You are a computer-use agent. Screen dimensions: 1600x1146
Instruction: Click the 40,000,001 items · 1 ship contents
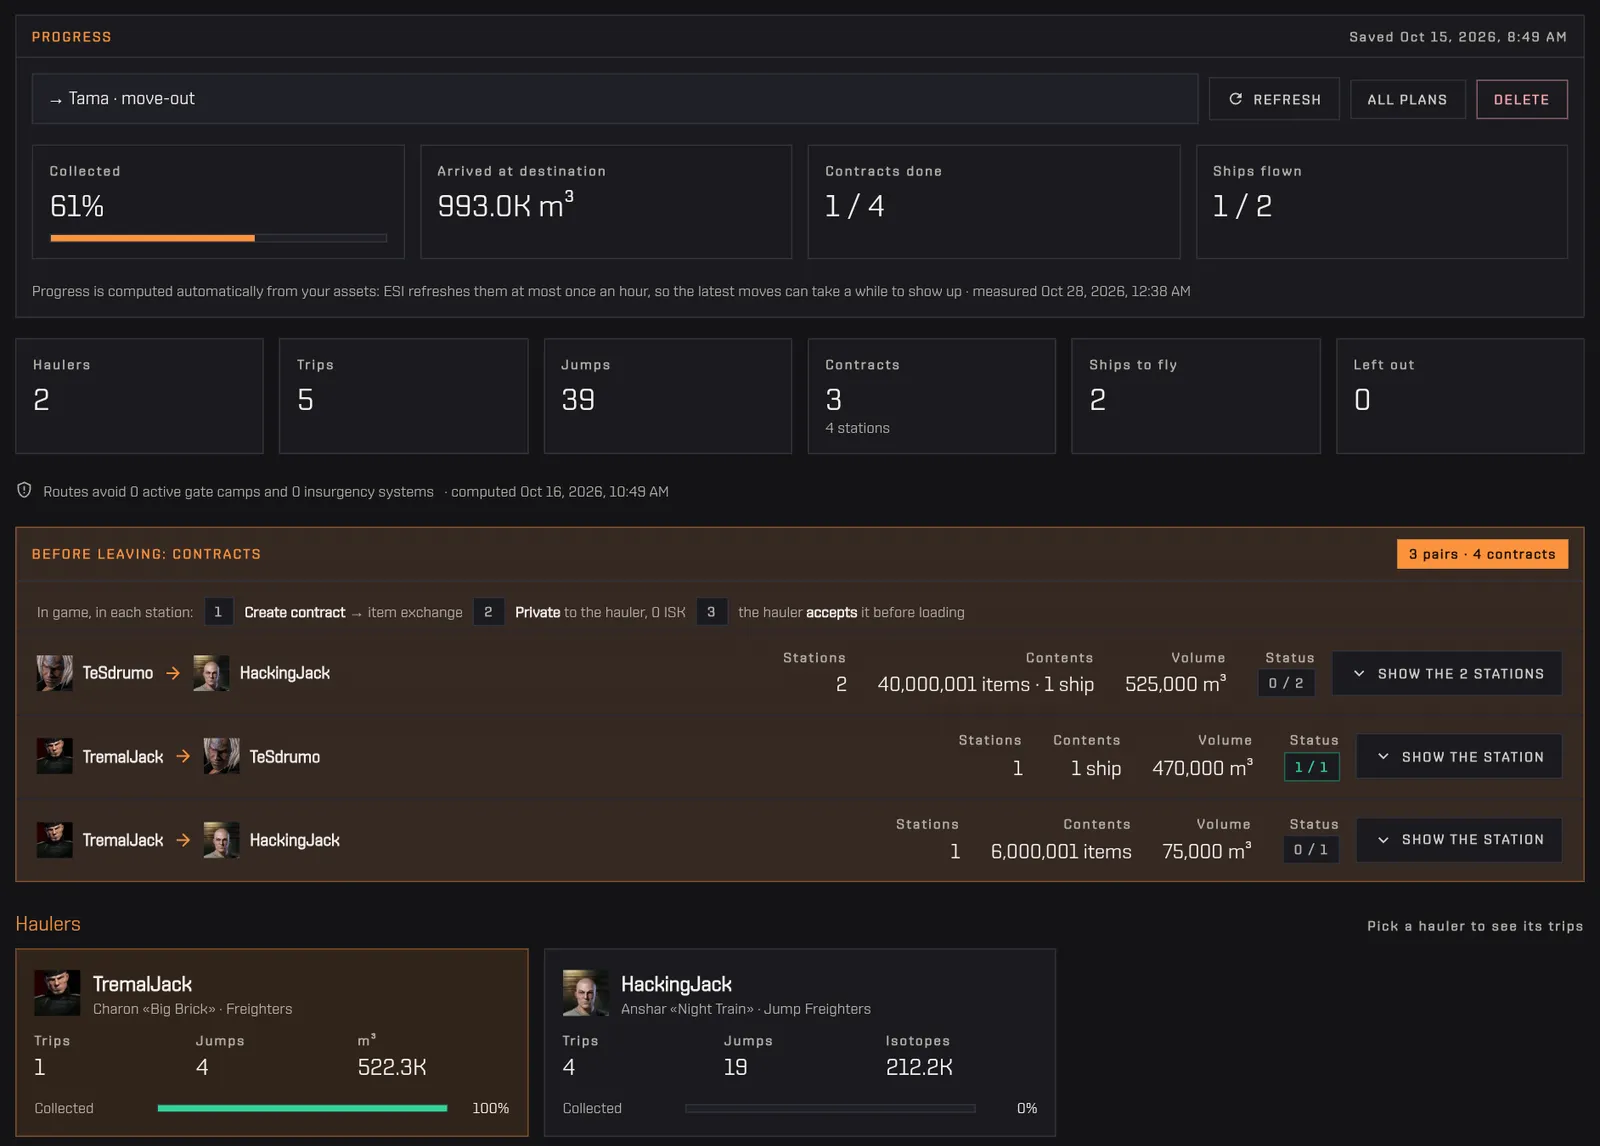pos(985,684)
